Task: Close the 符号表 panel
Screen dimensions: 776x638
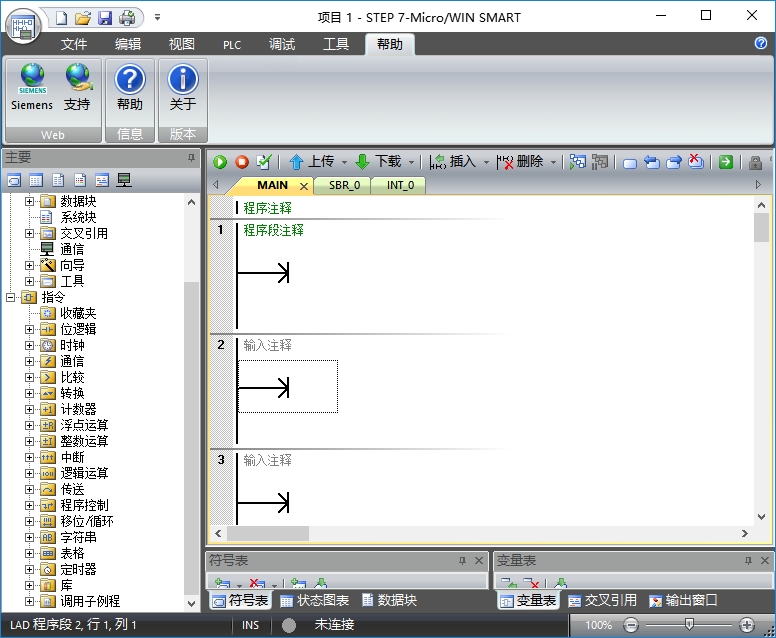Action: 479,561
